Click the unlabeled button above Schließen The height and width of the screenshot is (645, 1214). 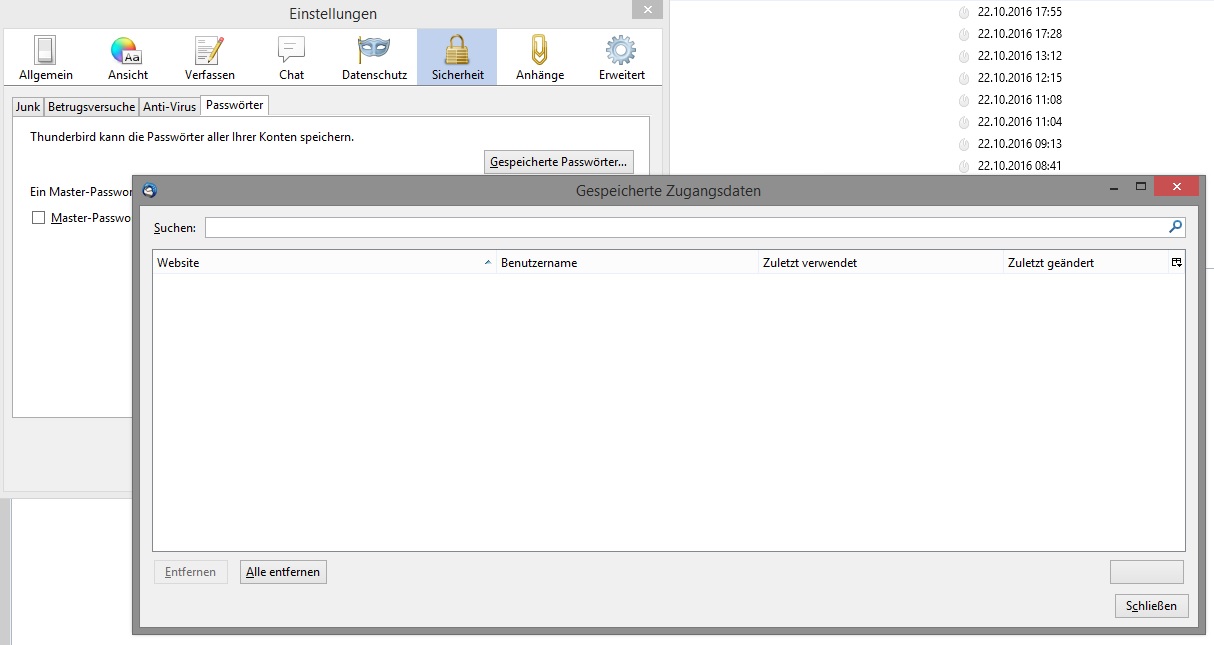click(x=1147, y=572)
